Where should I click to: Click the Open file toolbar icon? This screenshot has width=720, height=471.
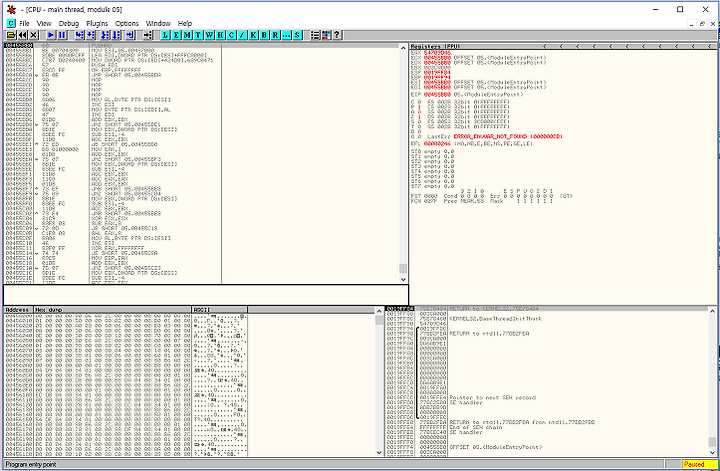pyautogui.click(x=11, y=35)
